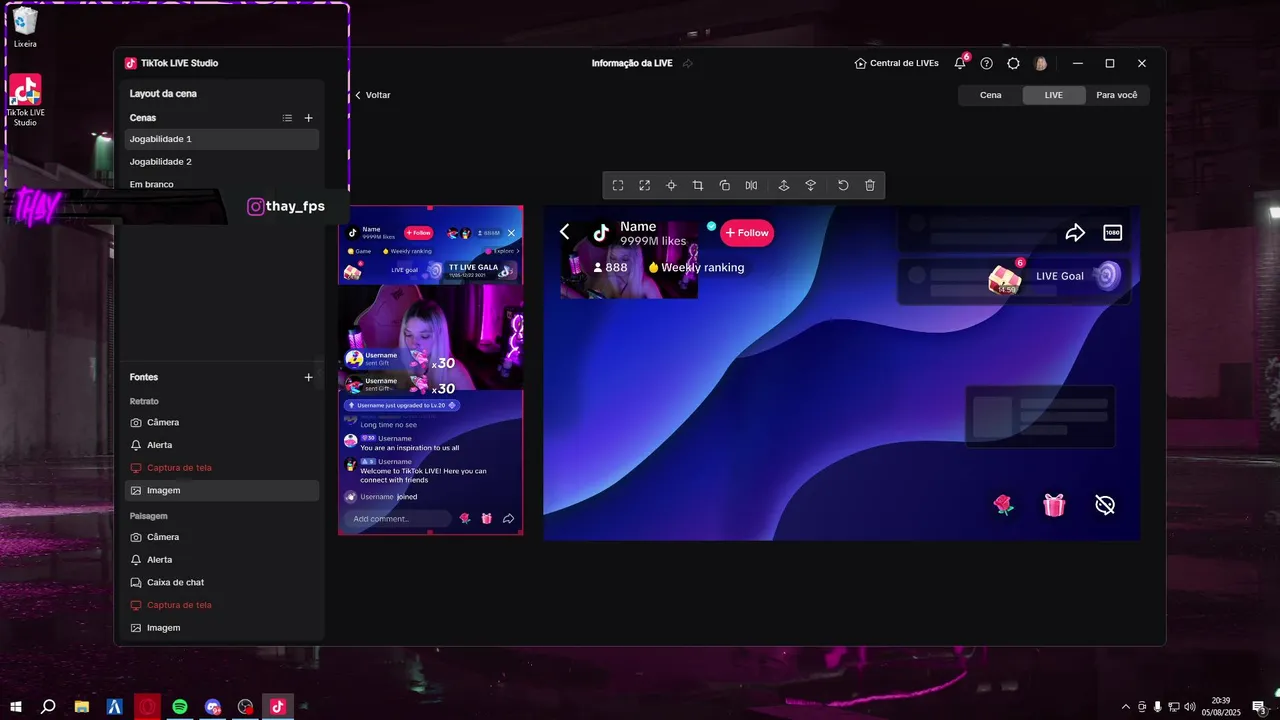Select Alerta source under Paisagem
The image size is (1280, 720).
click(x=222, y=560)
